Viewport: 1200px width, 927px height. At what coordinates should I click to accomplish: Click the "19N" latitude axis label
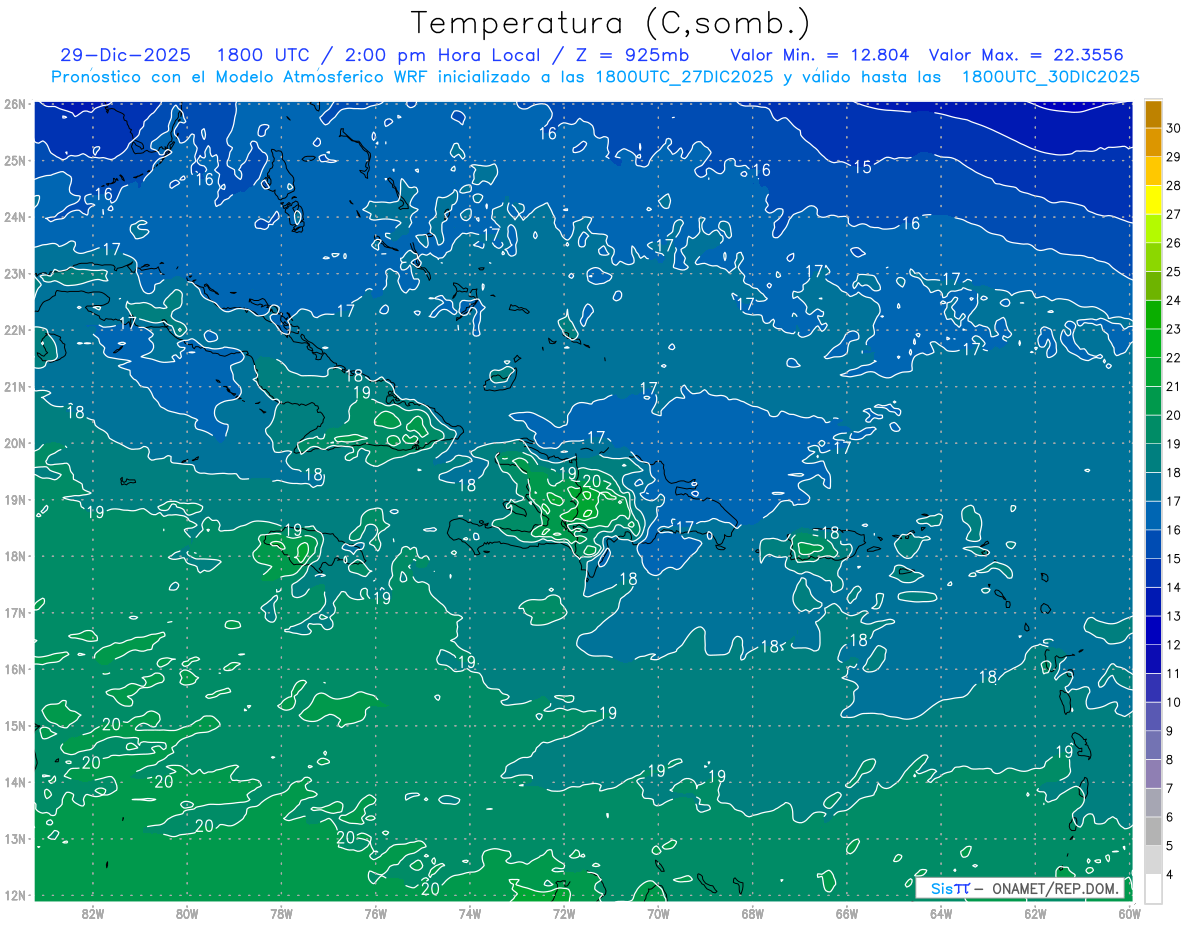[14, 499]
